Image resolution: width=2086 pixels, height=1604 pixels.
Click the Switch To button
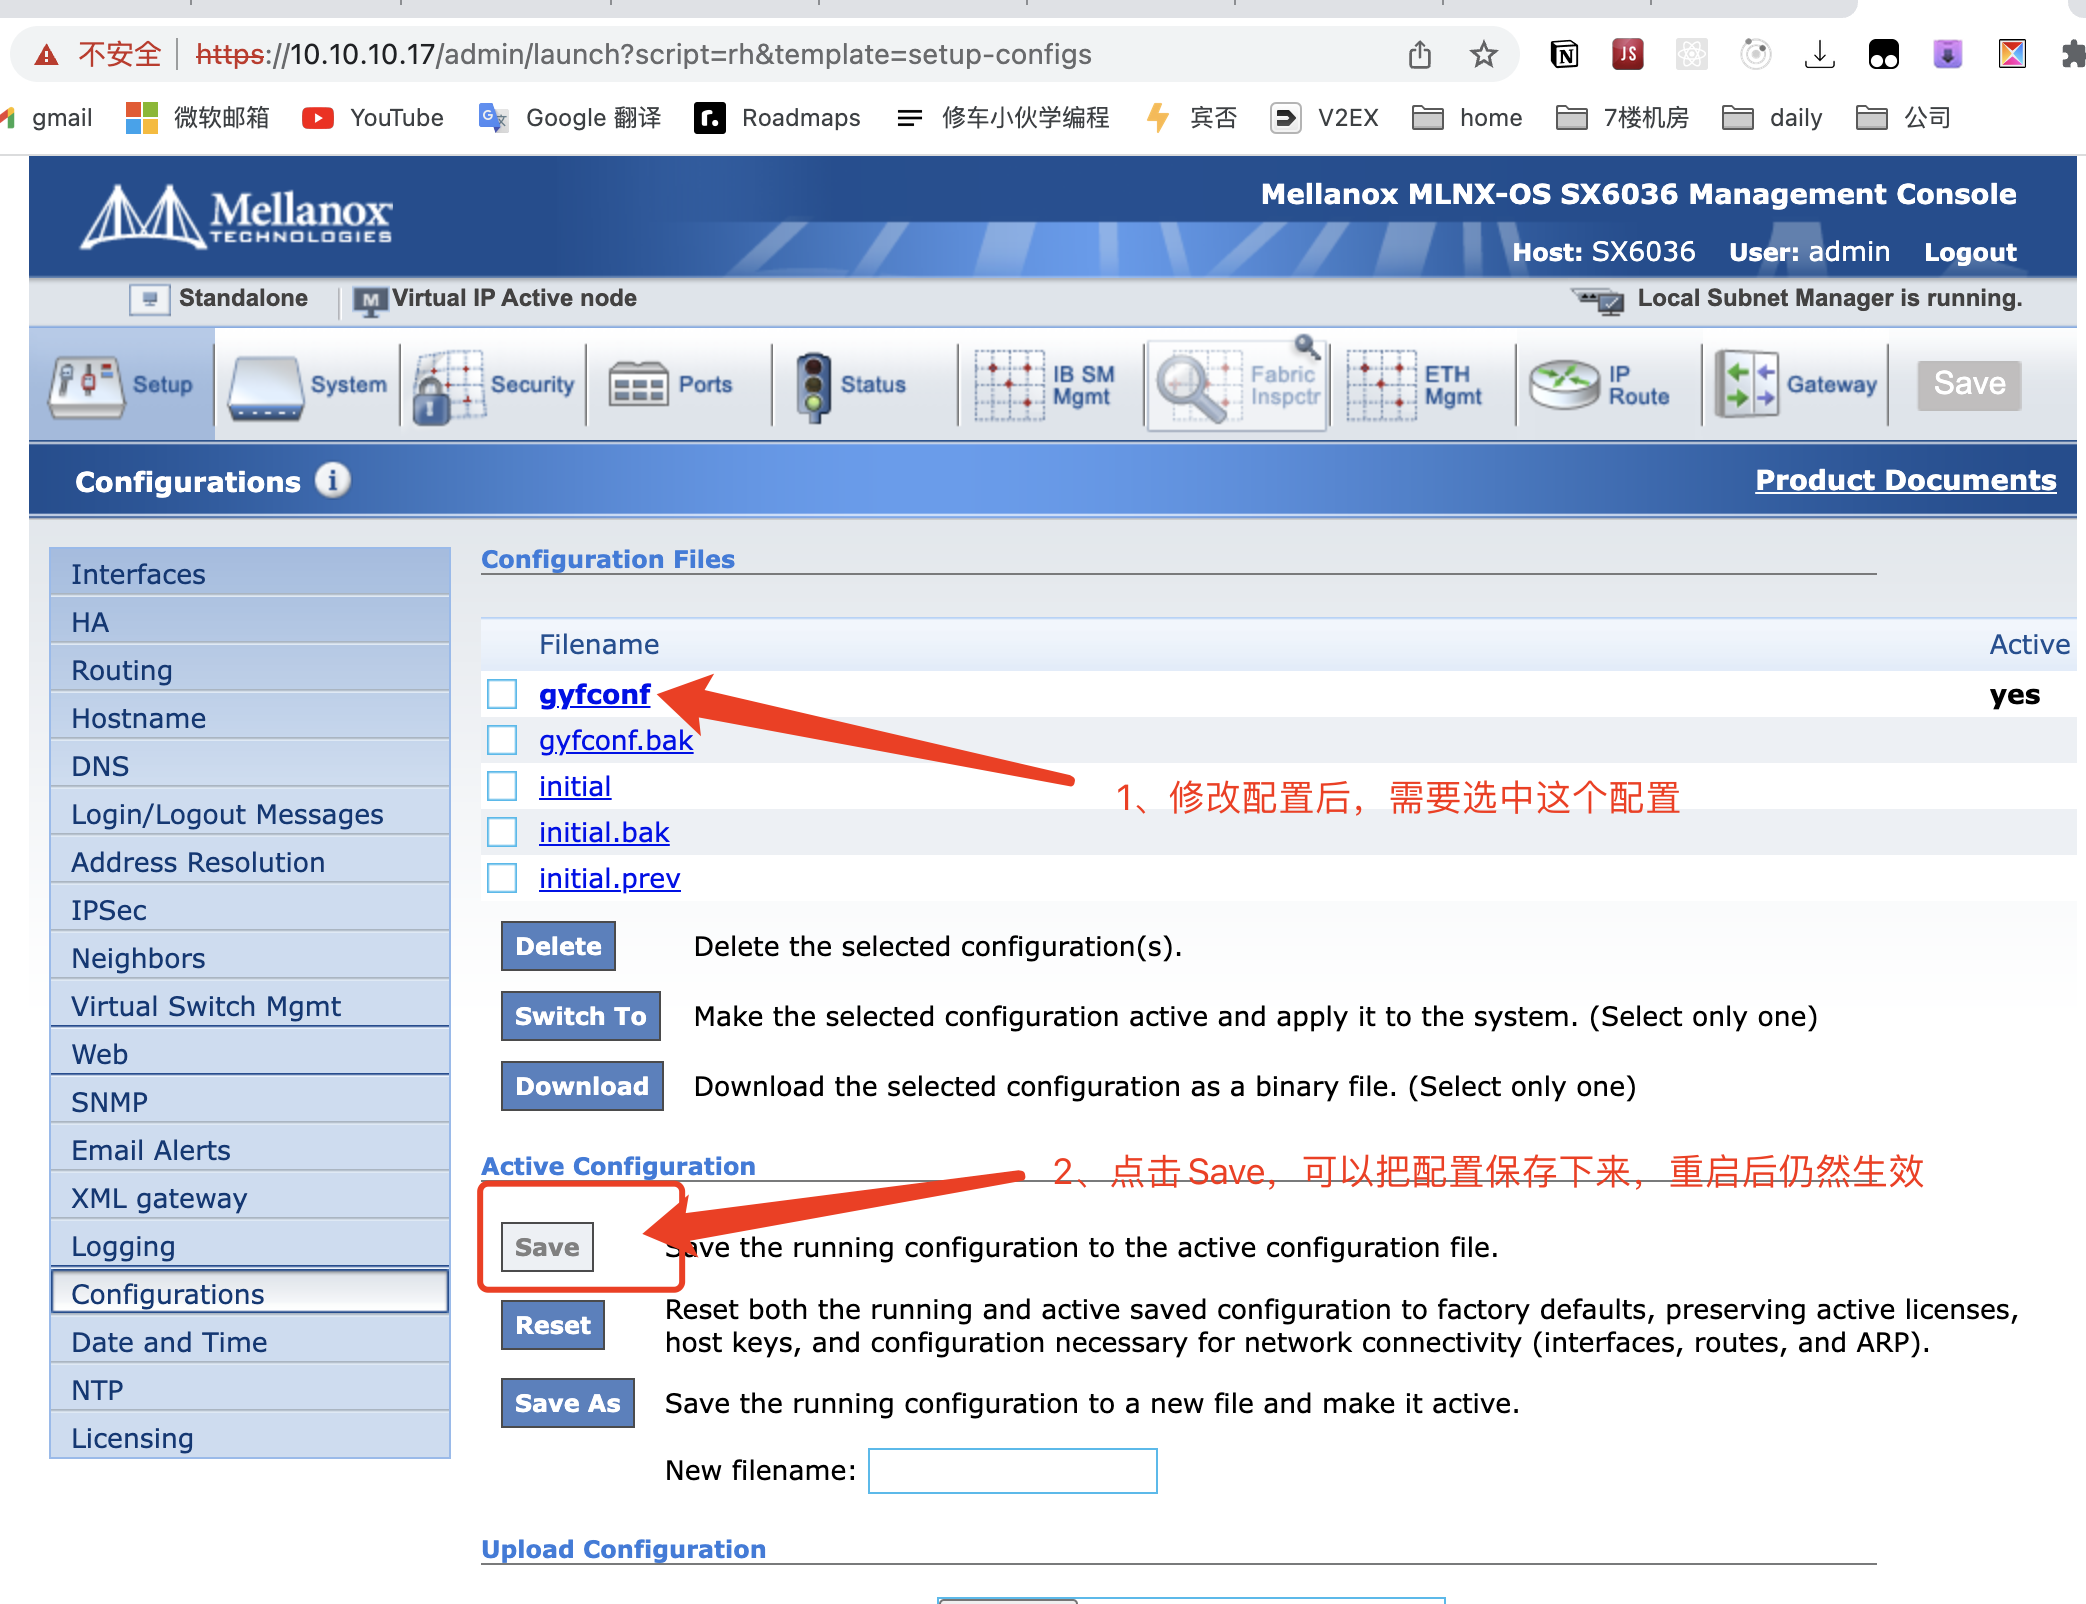tap(580, 1016)
